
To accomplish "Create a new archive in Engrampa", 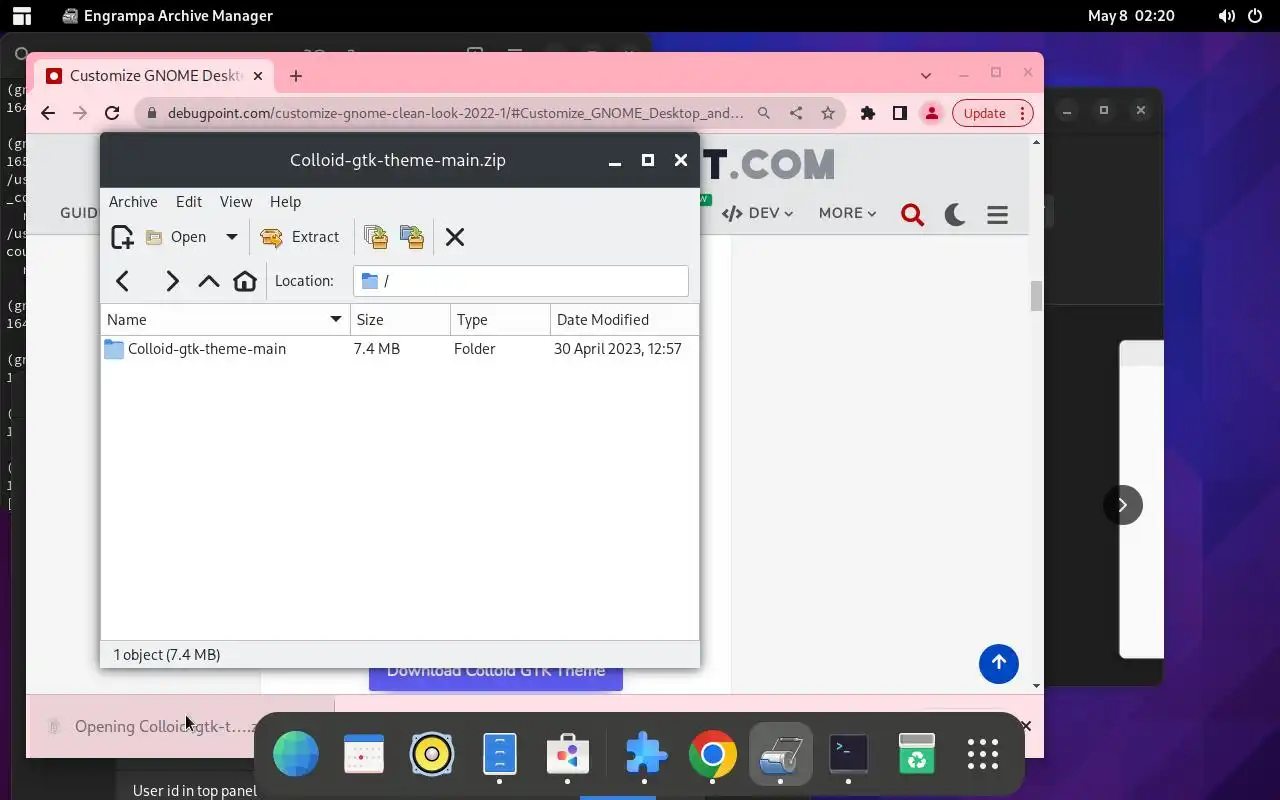I will tap(122, 237).
